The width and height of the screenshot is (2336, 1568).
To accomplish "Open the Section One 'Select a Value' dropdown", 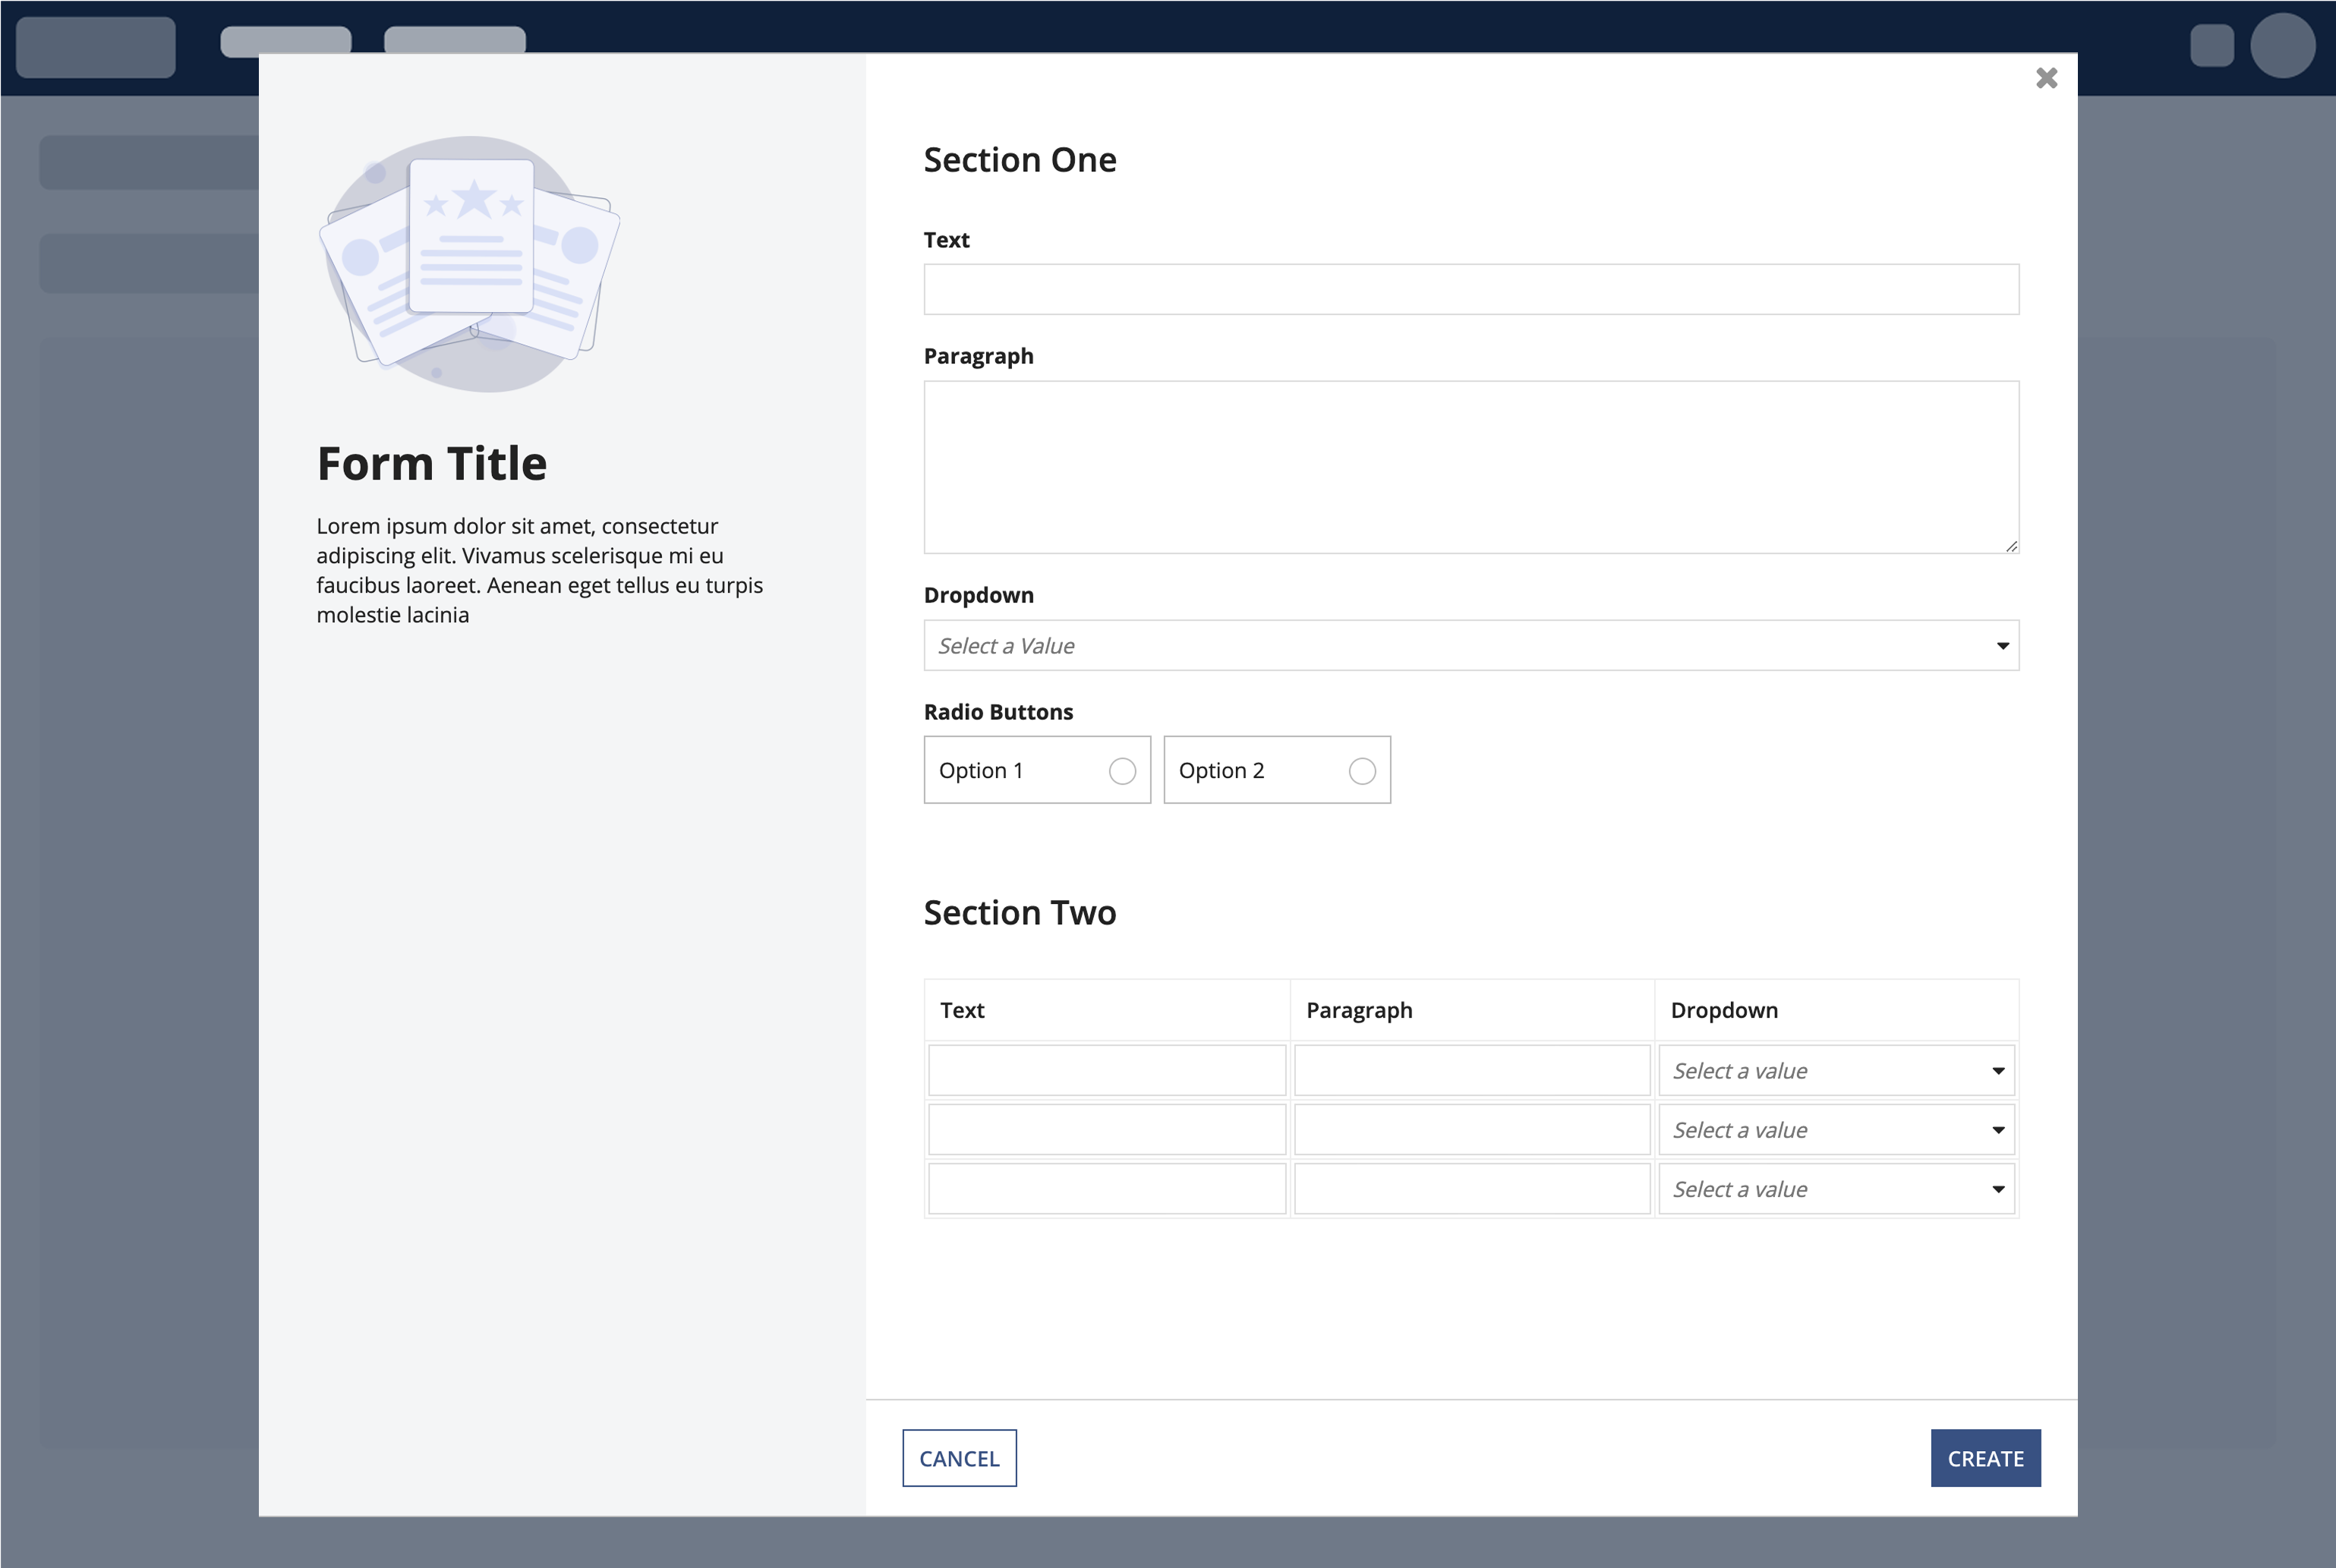I will pyautogui.click(x=1470, y=646).
